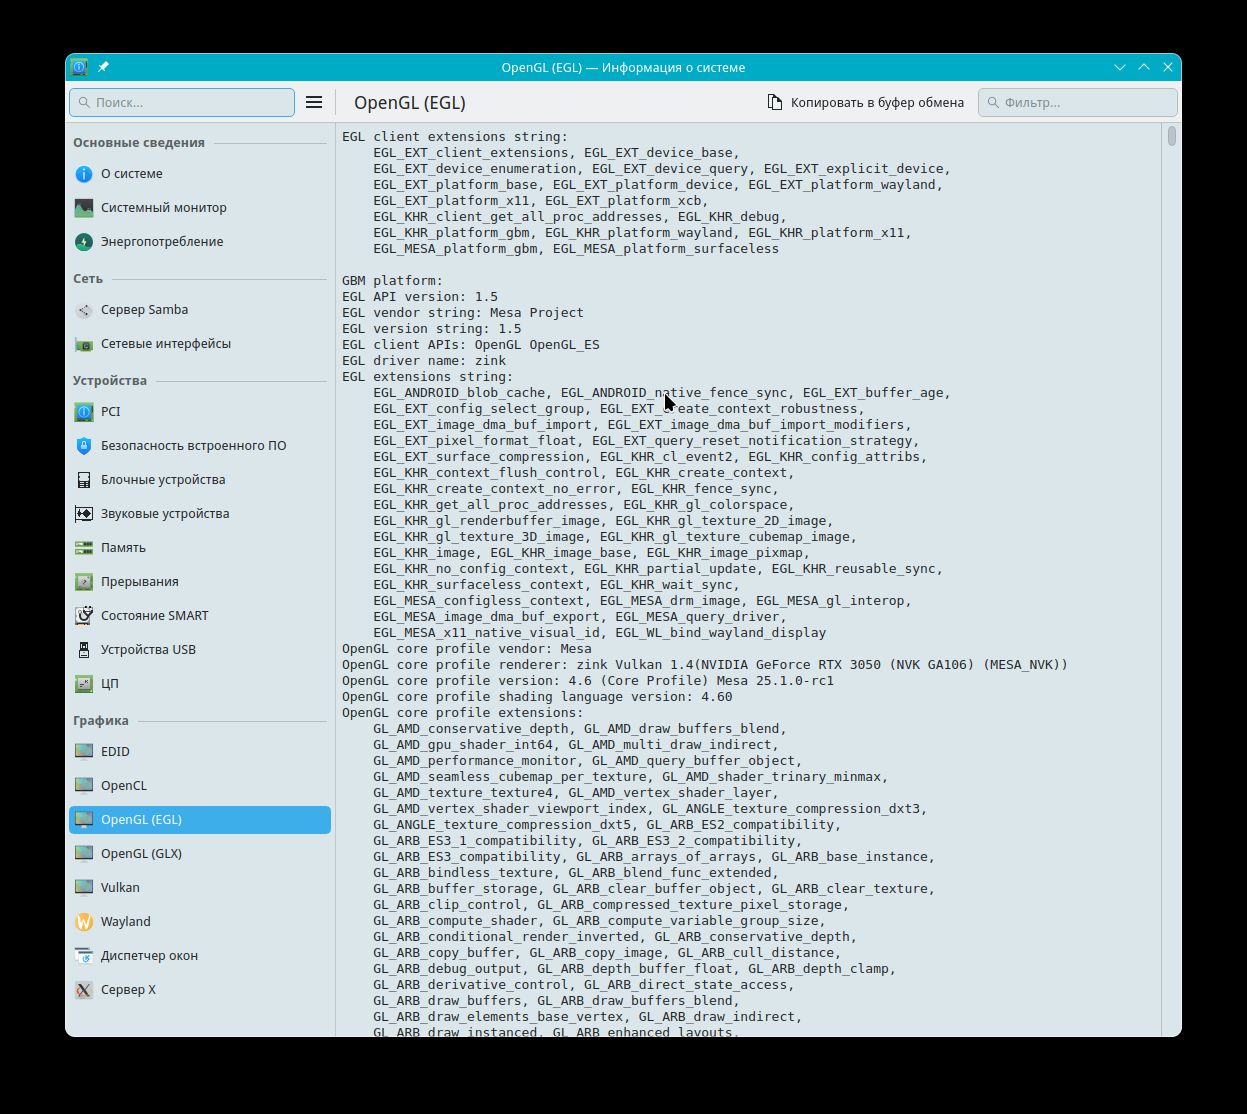Select Сетевые интерфейсы entry
The width and height of the screenshot is (1247, 1114).
(x=200, y=344)
